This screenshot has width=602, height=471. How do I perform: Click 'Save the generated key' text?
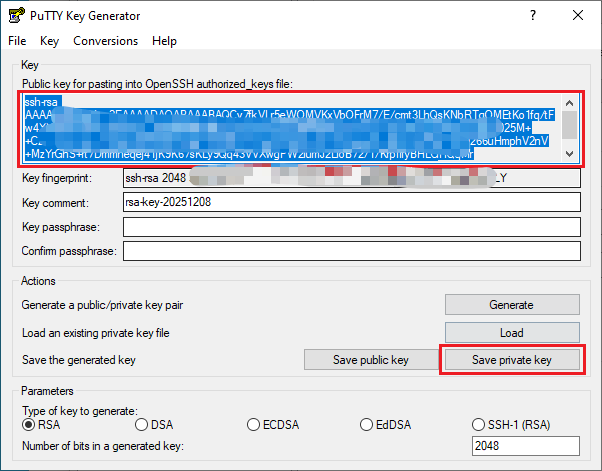coord(79,360)
